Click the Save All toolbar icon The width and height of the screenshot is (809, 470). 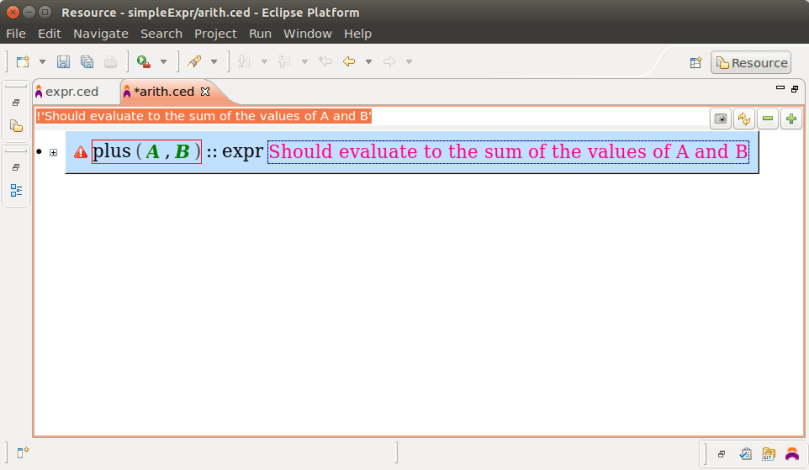[x=87, y=62]
